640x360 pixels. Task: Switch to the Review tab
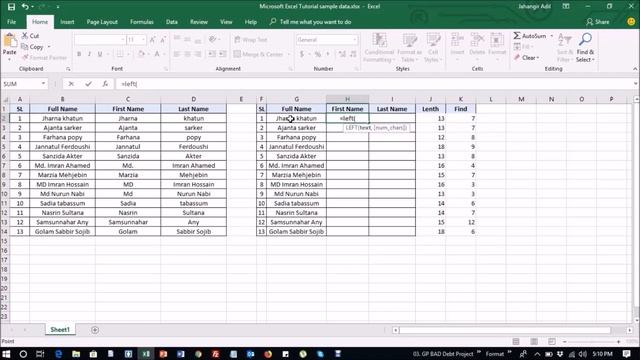tap(199, 22)
